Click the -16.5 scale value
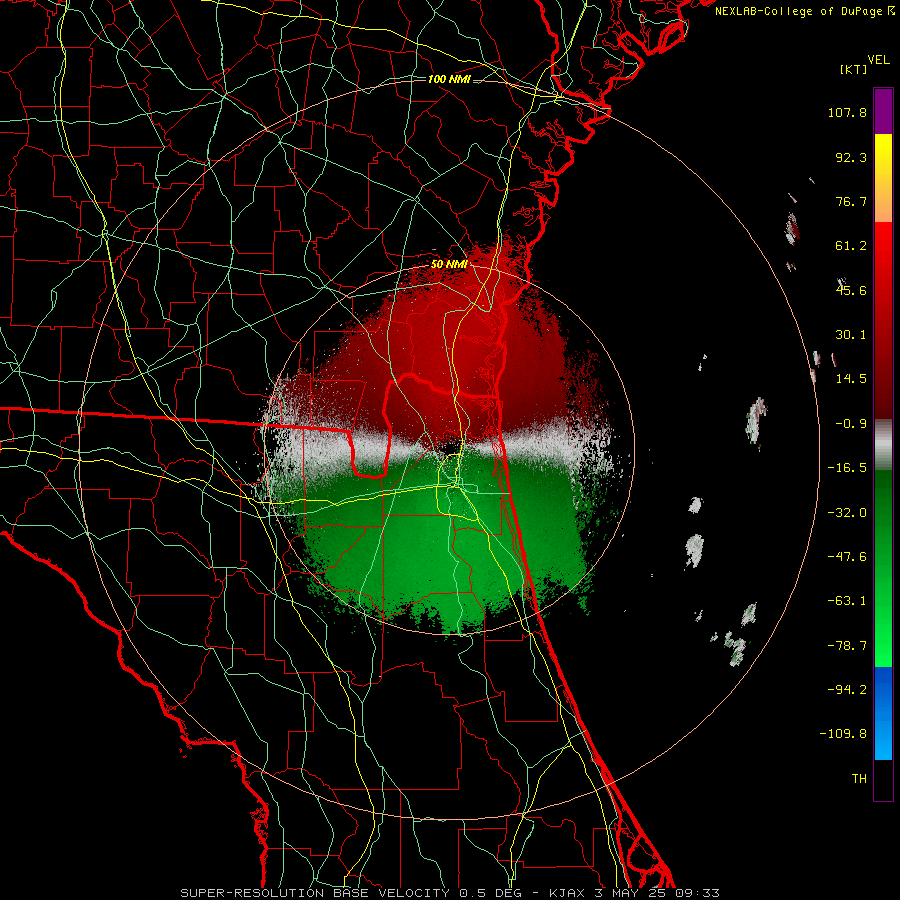The width and height of the screenshot is (900, 900). point(847,468)
